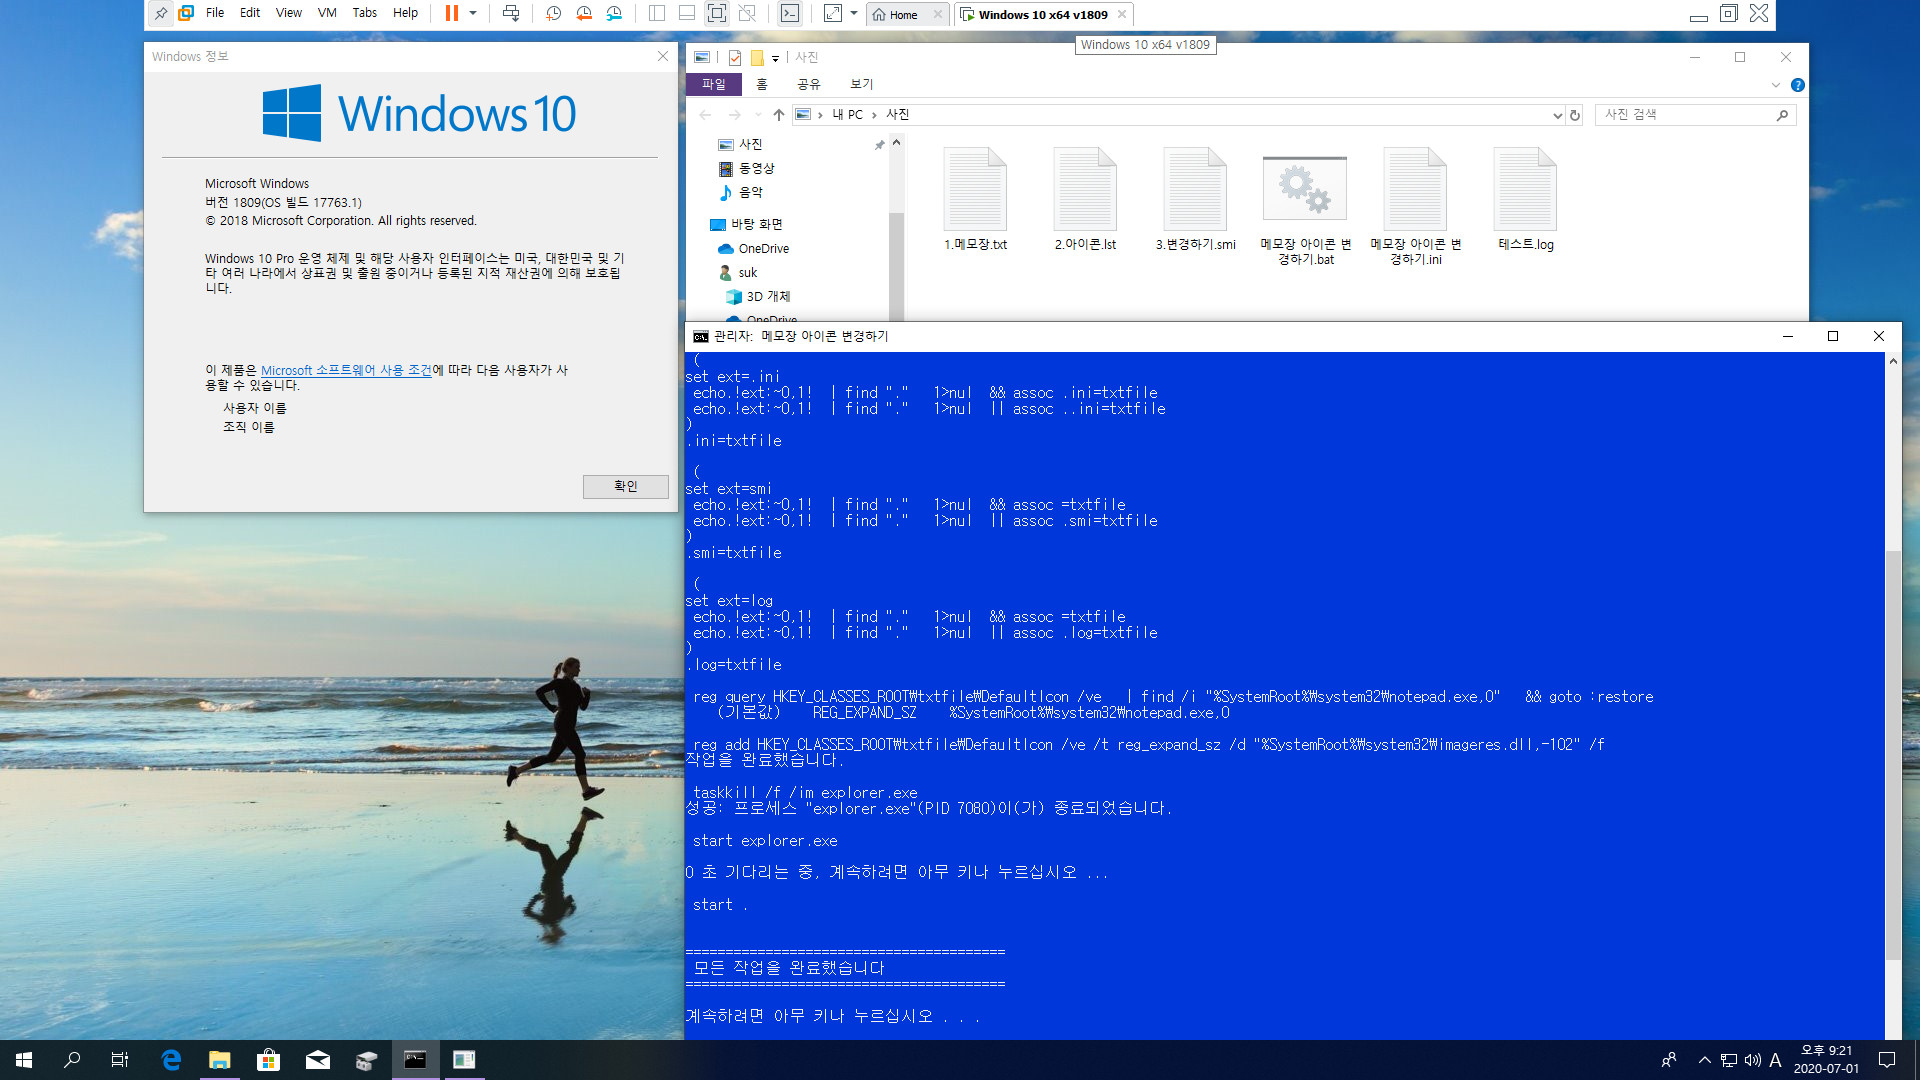The image size is (1920, 1080).
Task: Click the Unity mode icon
Action: click(747, 14)
